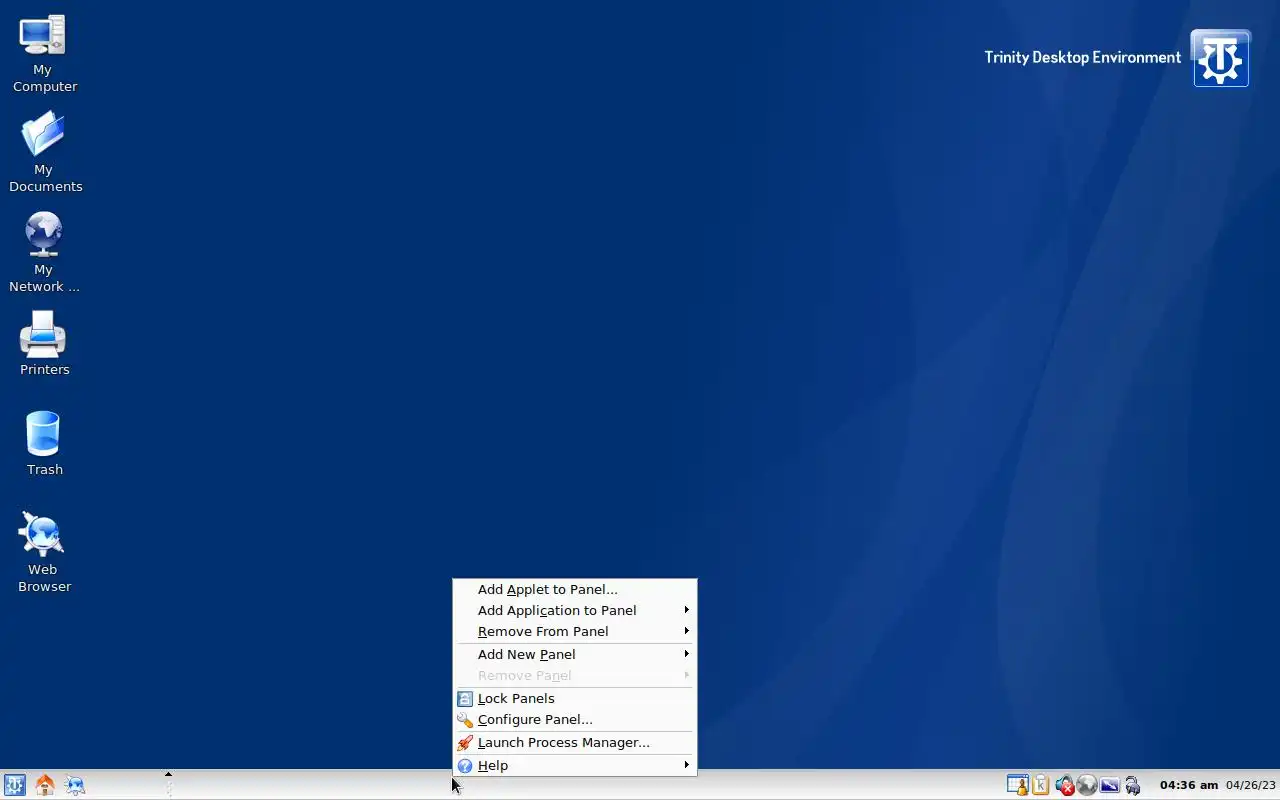
Task: Choose Launch Process Manager...
Action: 574,743
